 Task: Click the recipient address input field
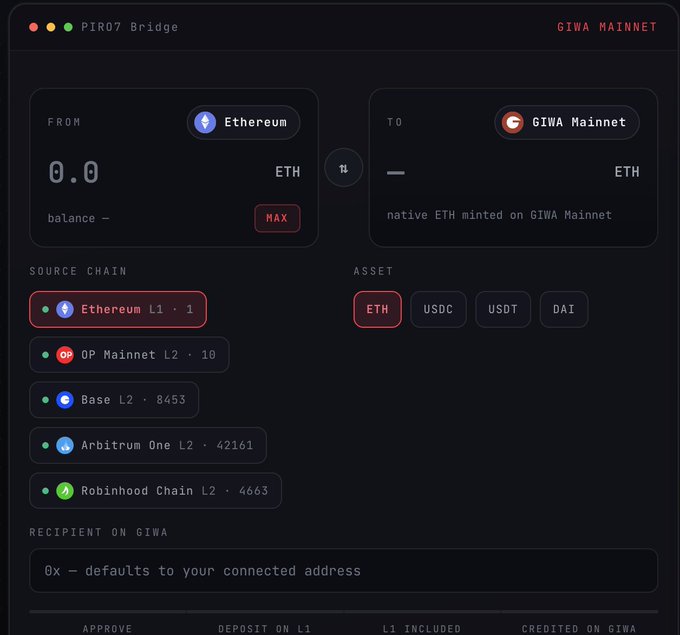(343, 571)
